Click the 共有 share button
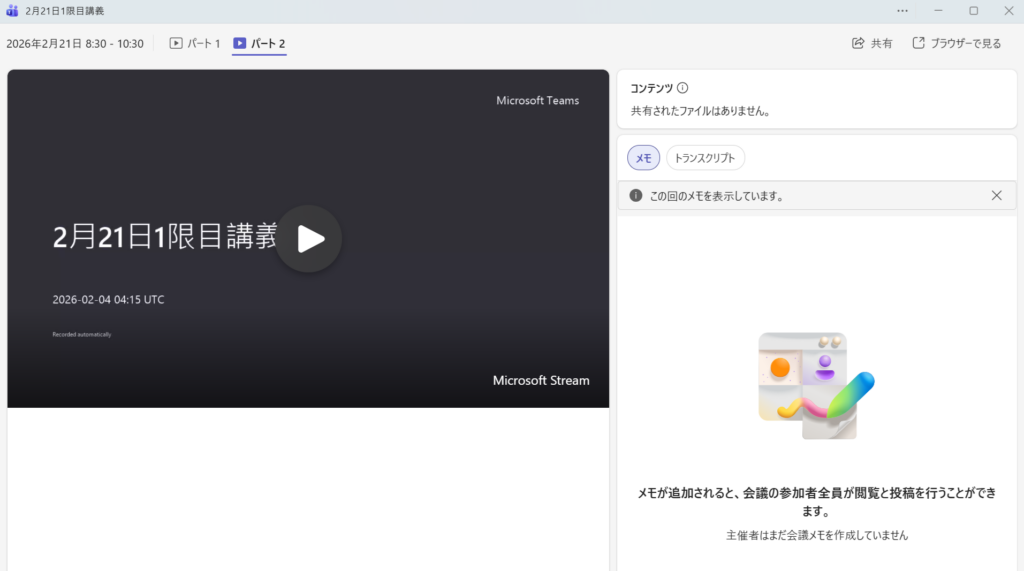Viewport: 1024px width, 571px height. coord(872,44)
